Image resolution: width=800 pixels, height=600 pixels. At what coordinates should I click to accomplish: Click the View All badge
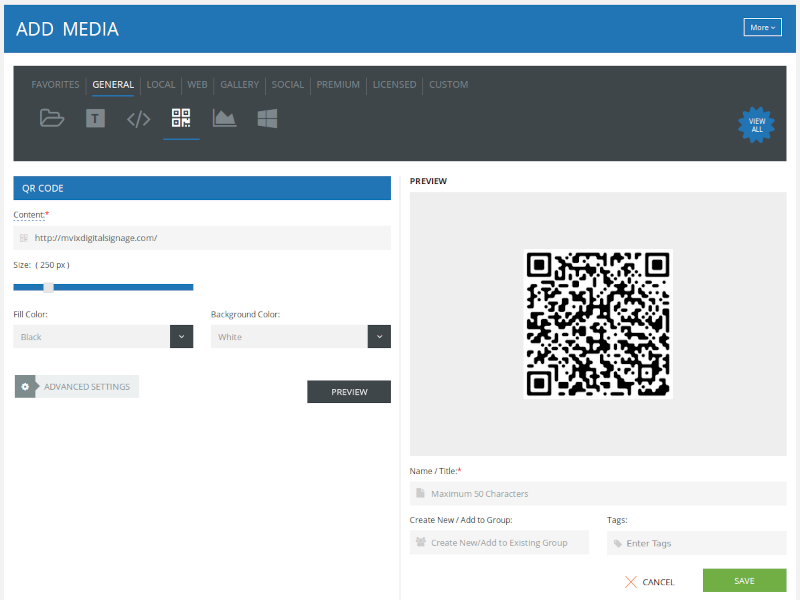tap(757, 125)
